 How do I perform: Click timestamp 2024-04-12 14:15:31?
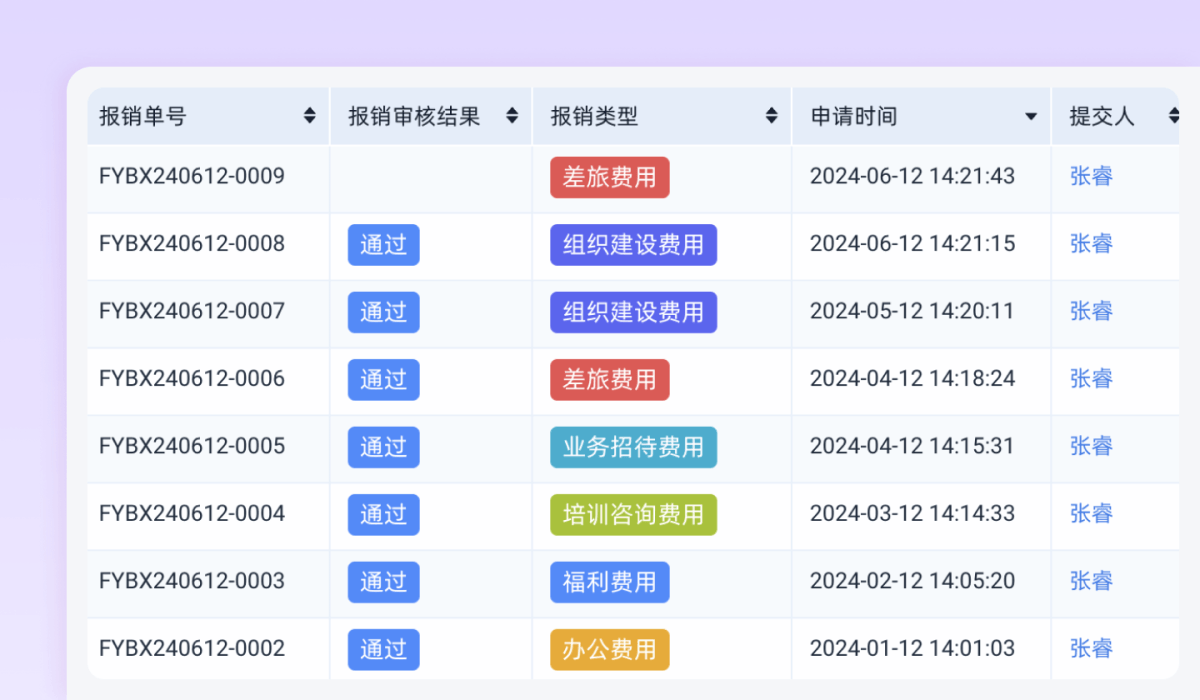[x=912, y=446]
